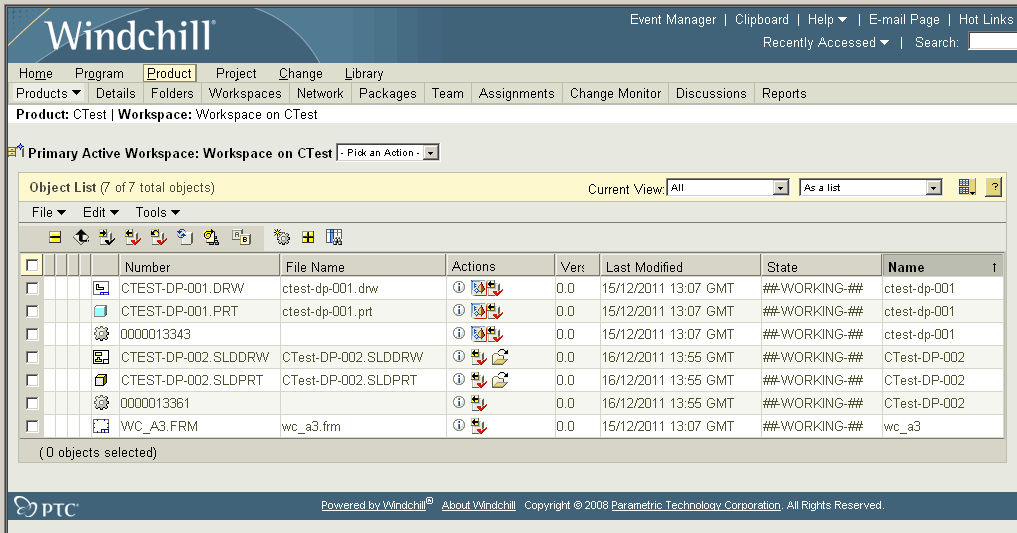Click the Powered by Windchill link
The height and width of the screenshot is (533, 1017).
(375, 505)
